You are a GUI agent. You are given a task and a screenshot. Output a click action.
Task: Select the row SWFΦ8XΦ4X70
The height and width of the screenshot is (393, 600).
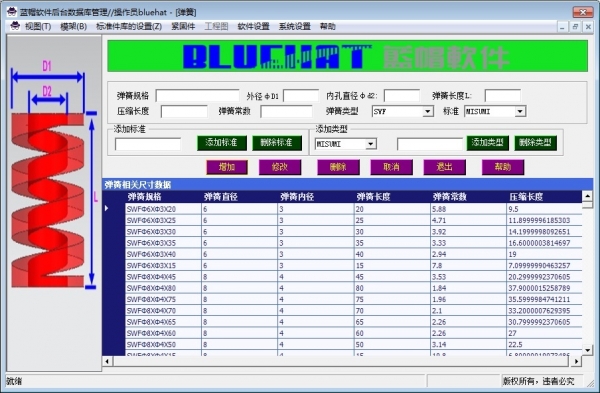point(354,311)
